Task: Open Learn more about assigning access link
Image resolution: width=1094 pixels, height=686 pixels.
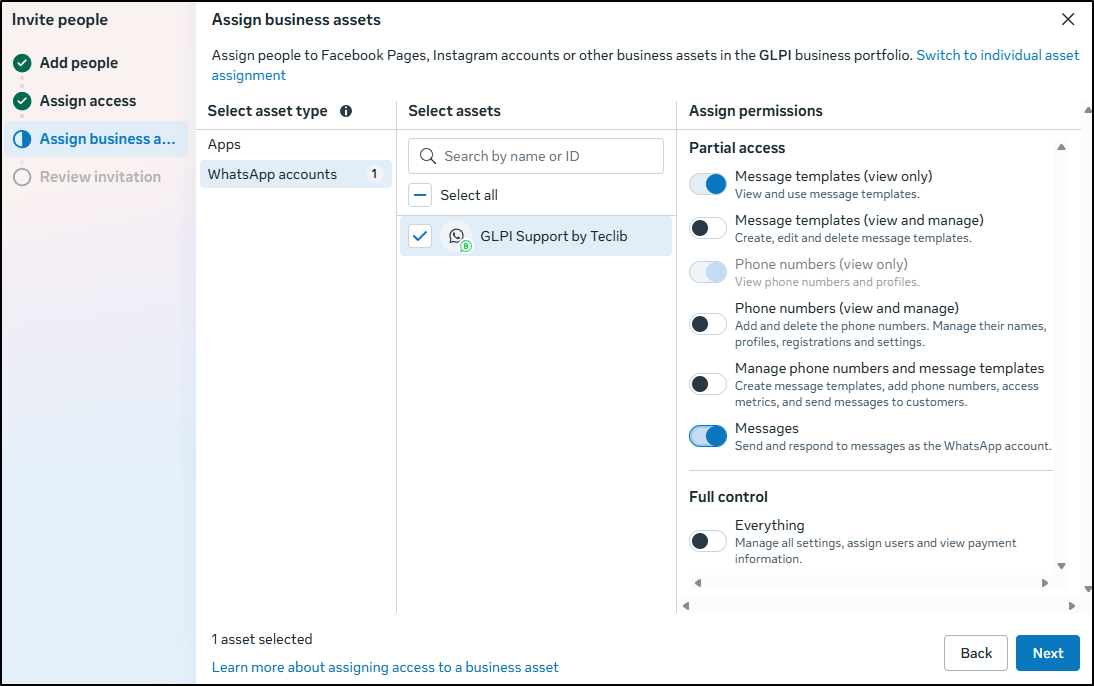Action: (385, 667)
